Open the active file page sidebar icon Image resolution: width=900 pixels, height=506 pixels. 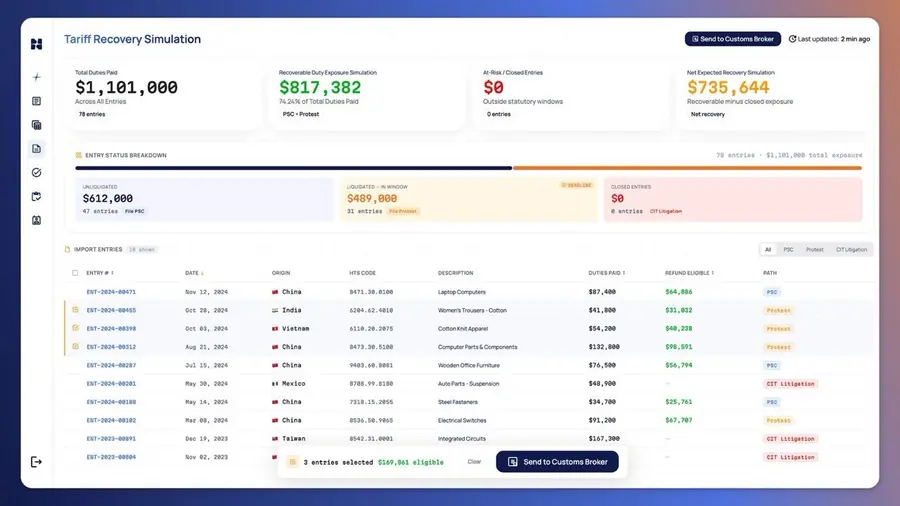click(x=36, y=149)
